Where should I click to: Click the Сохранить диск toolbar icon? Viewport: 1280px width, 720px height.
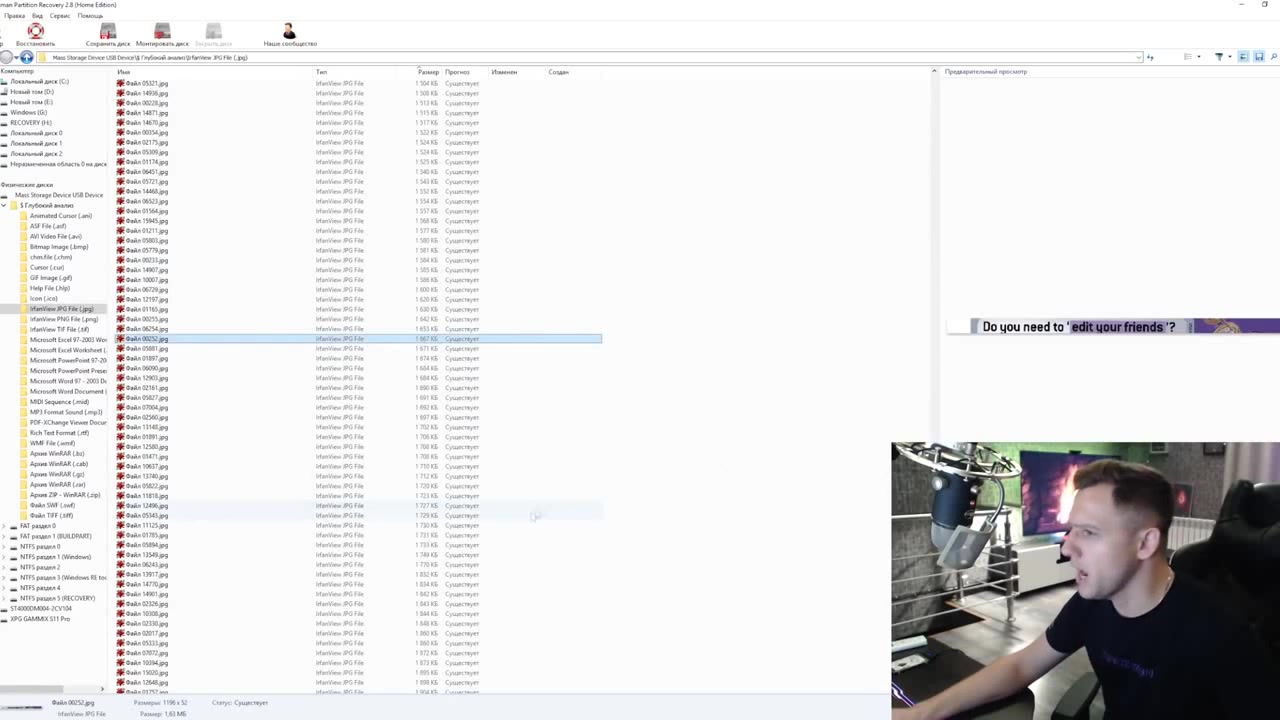tap(108, 31)
